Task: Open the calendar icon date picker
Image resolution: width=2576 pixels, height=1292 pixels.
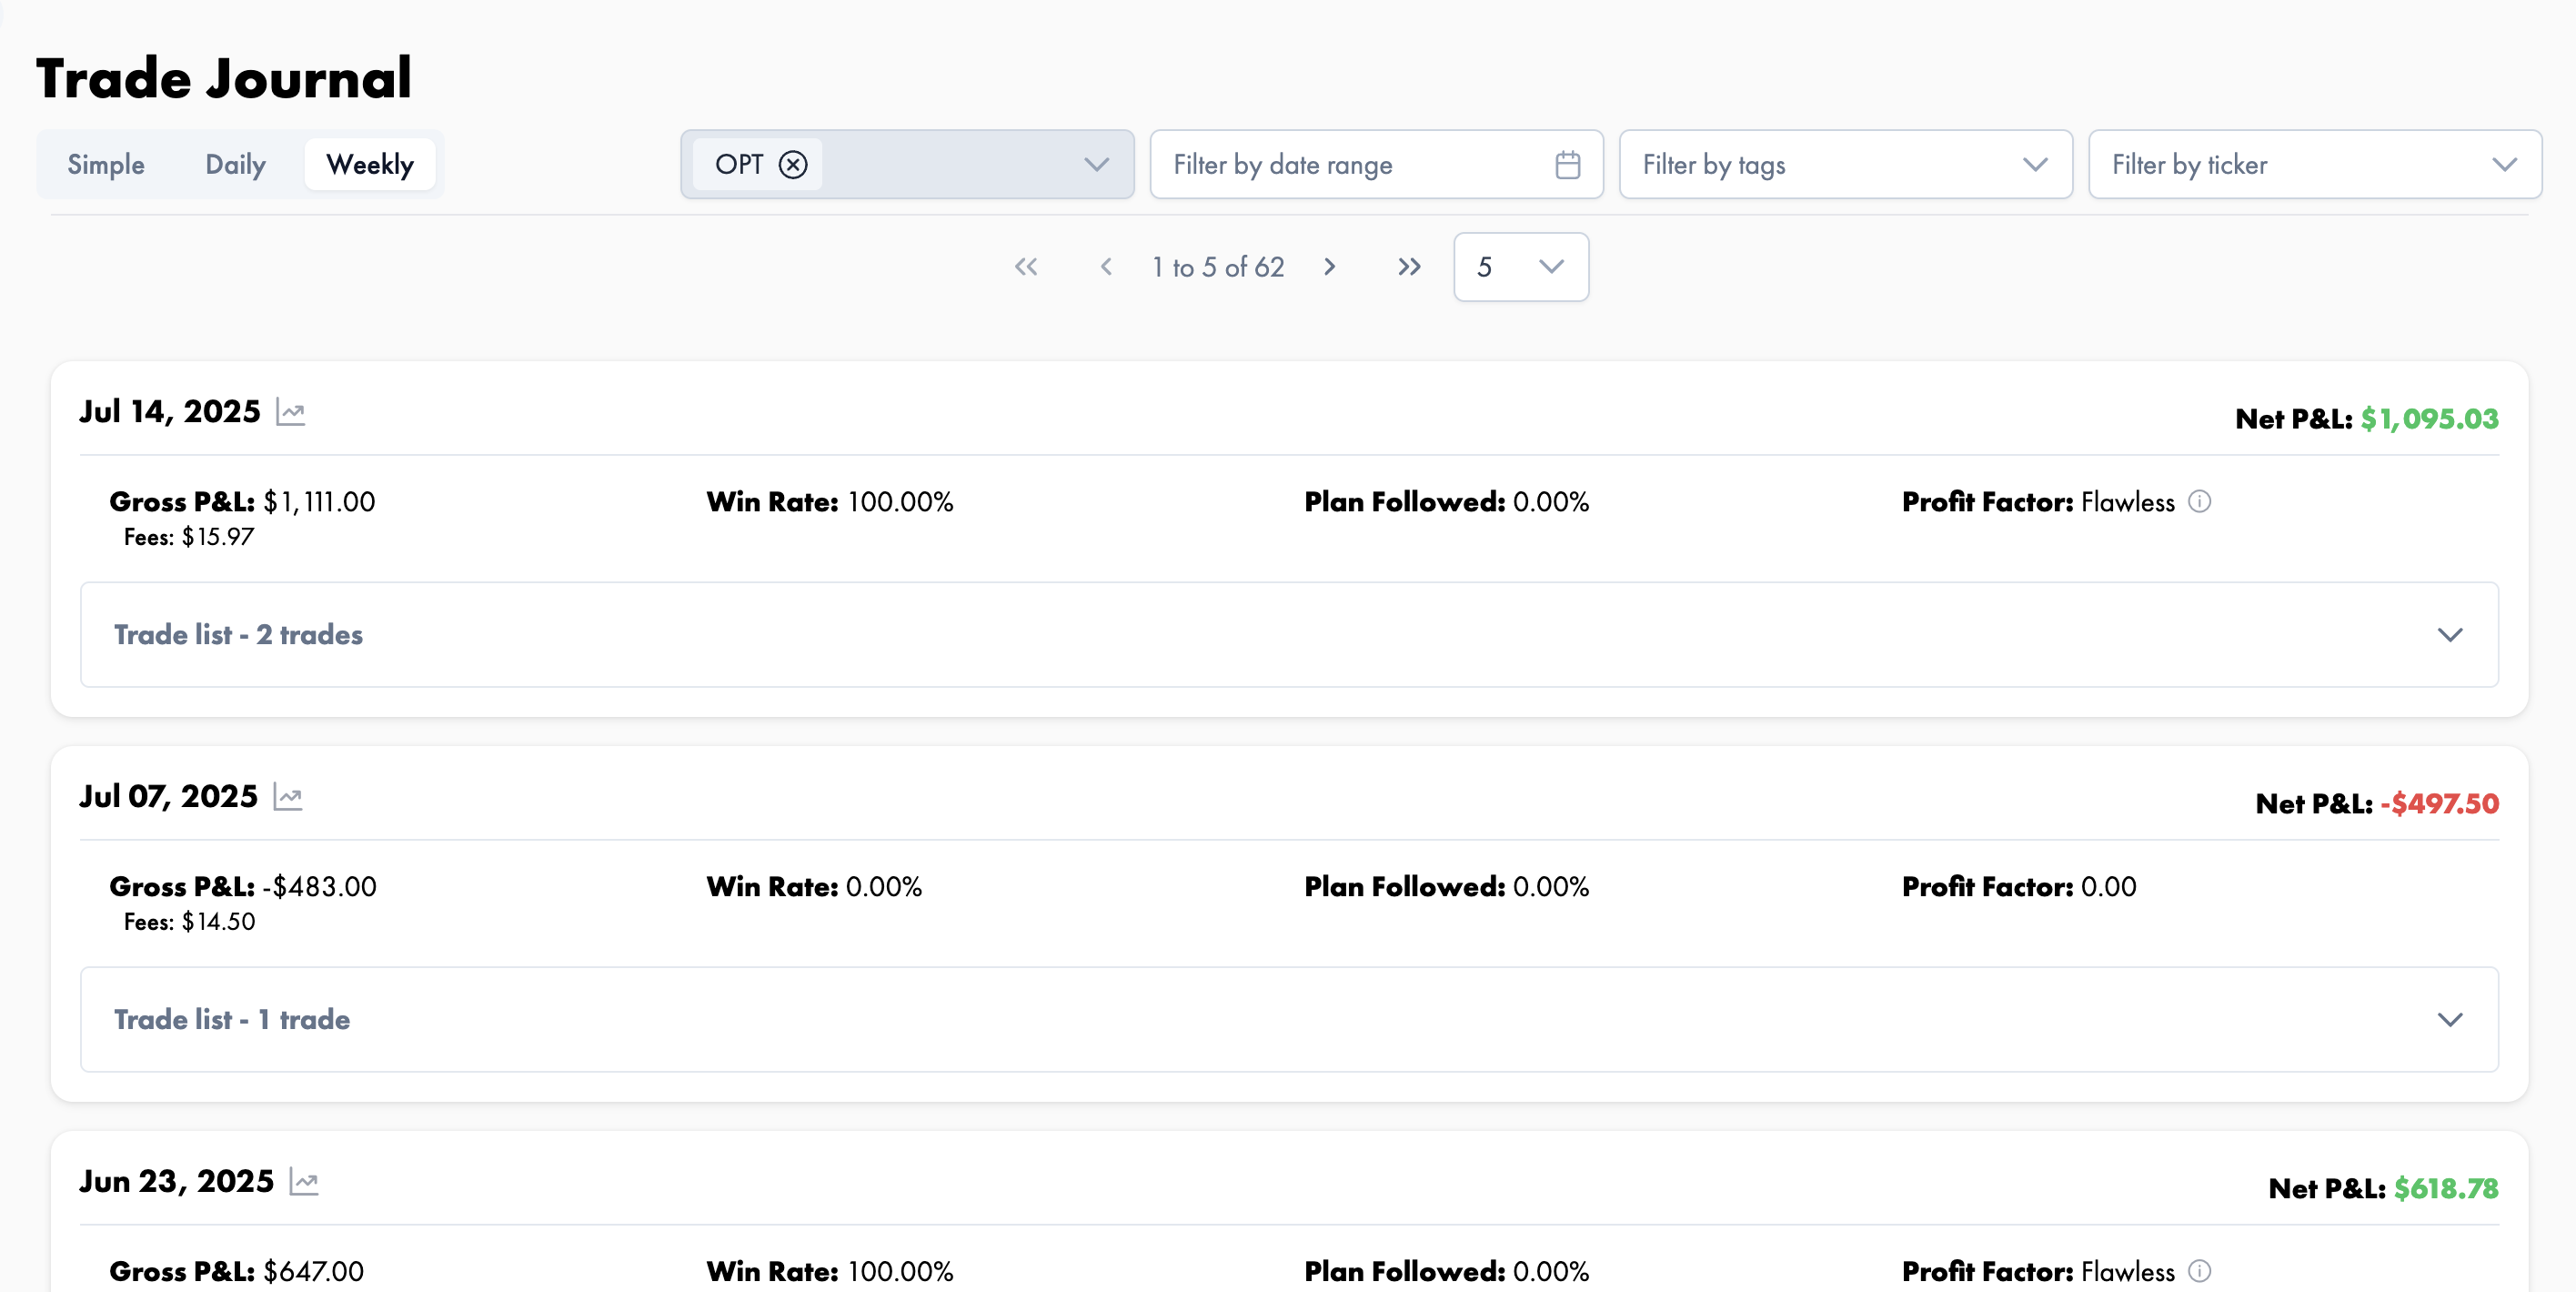Action: click(1567, 164)
